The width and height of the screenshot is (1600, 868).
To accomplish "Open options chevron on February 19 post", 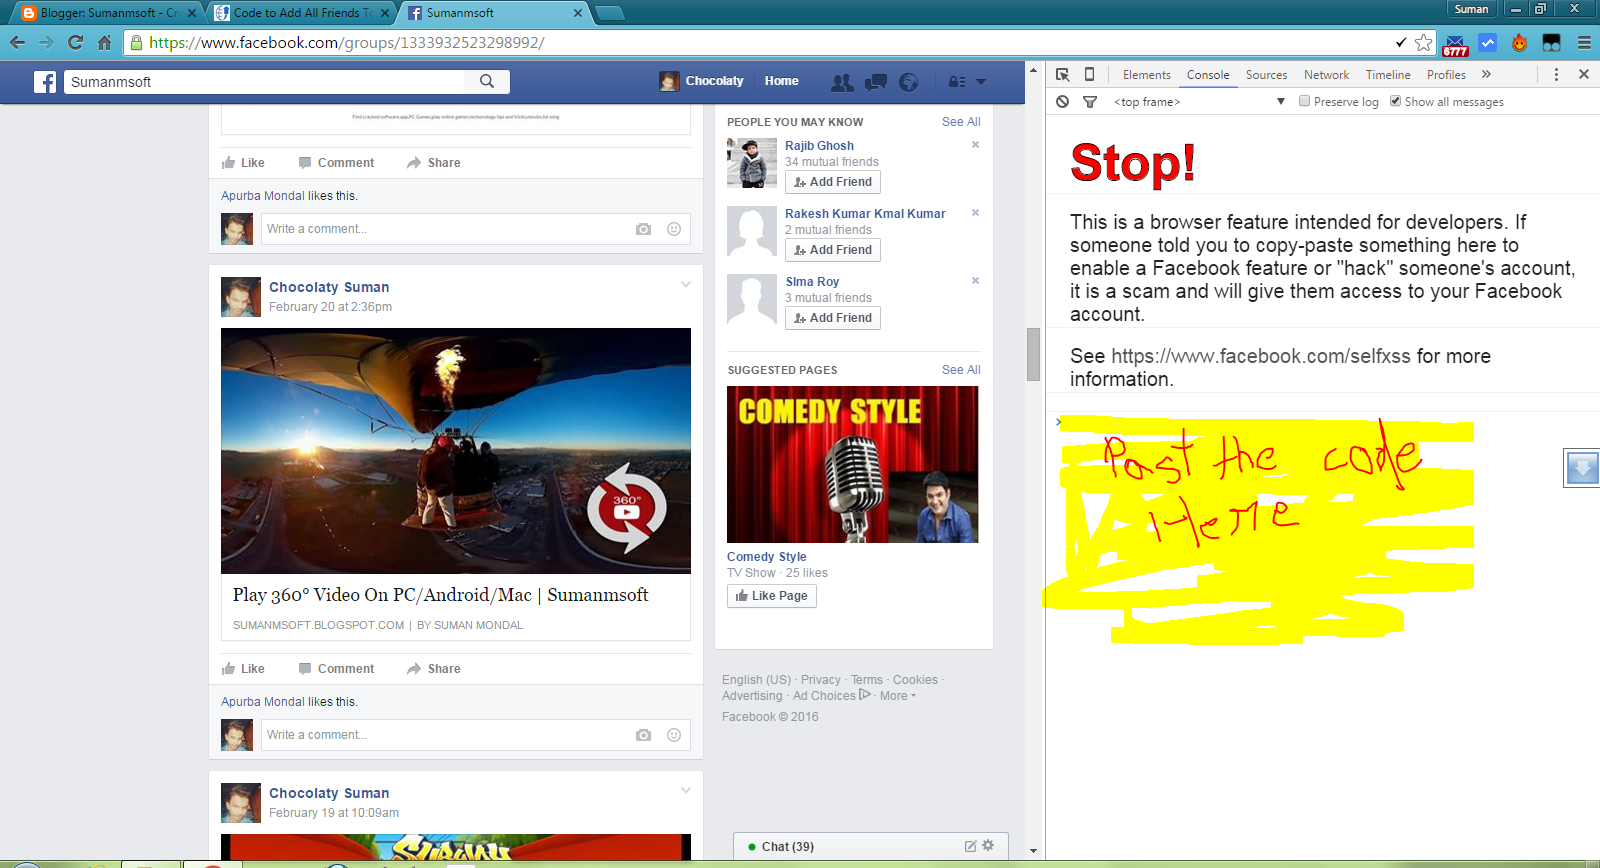I will point(686,791).
